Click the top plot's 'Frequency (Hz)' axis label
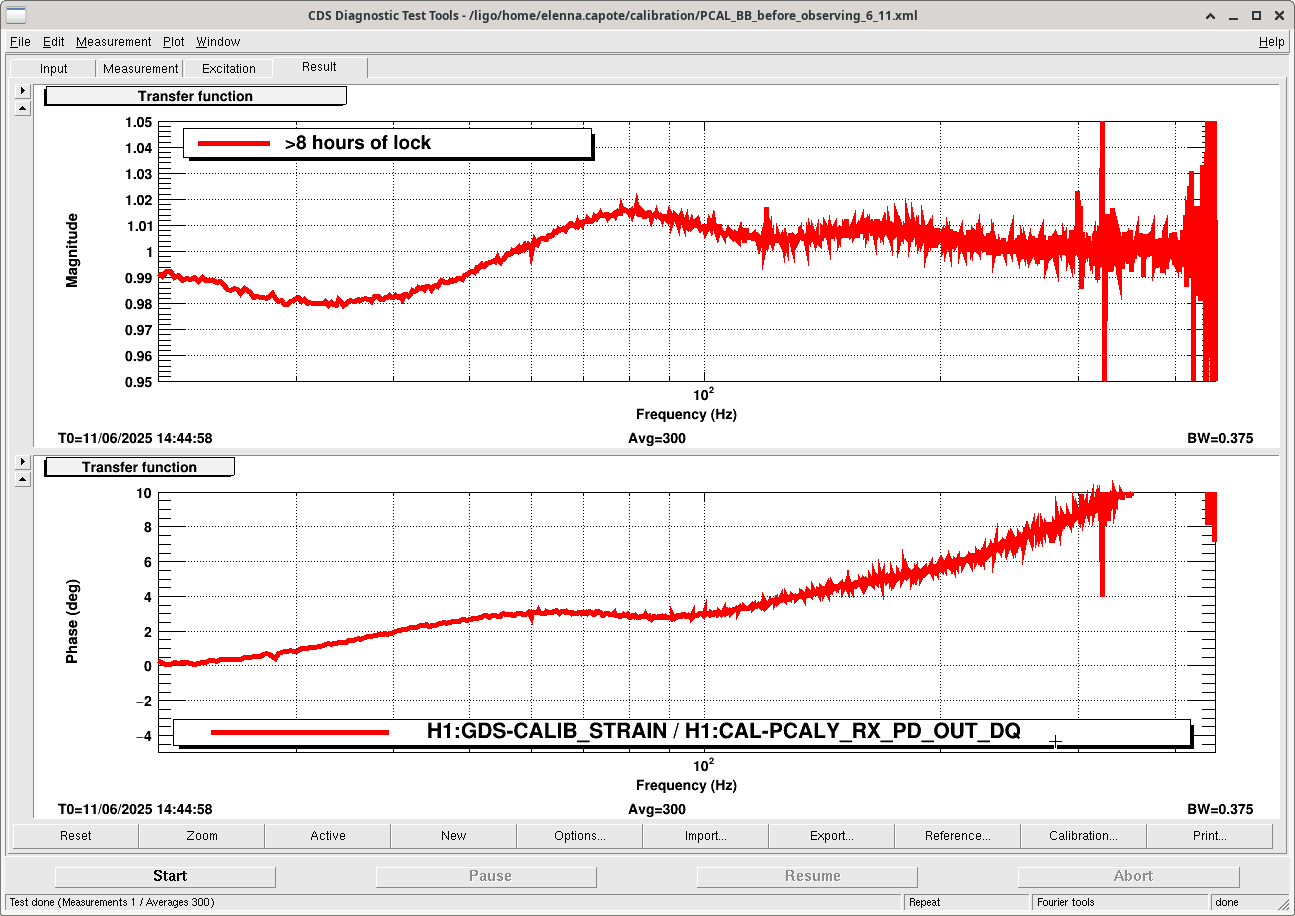Viewport: 1295px width, 916px height. click(686, 414)
